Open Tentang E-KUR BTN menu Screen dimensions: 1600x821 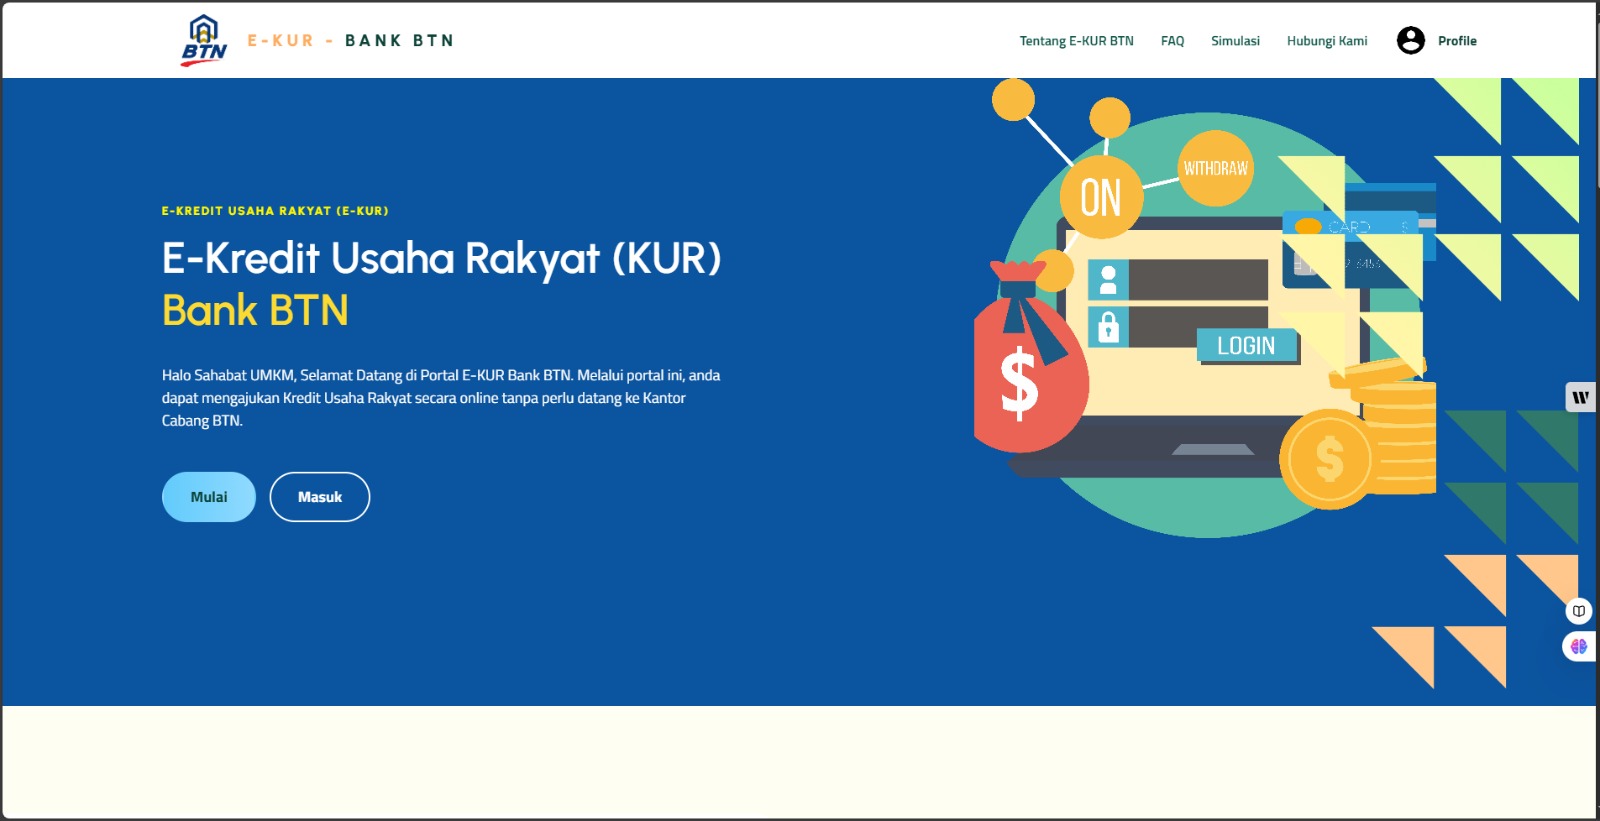[1076, 41]
